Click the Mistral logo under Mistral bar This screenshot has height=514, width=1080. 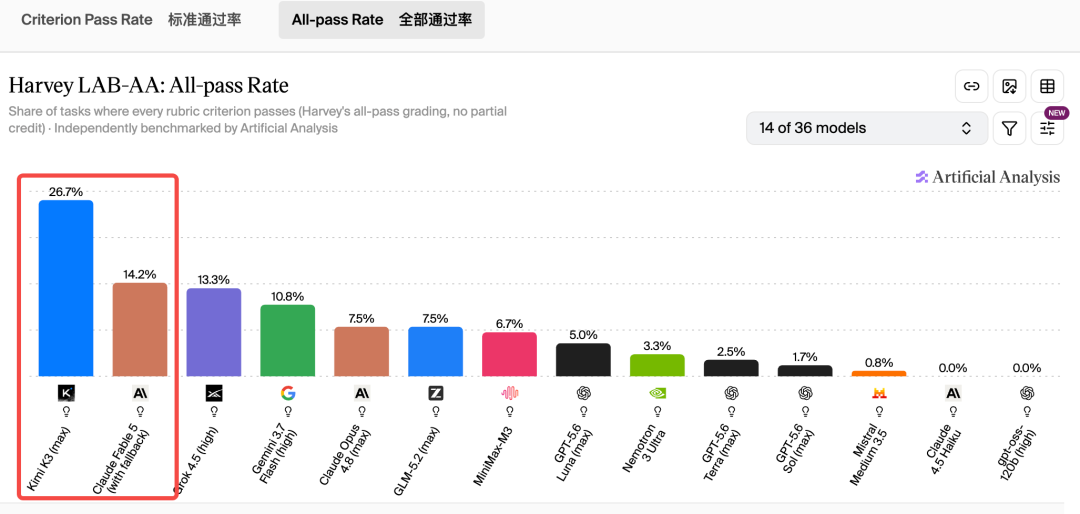pos(879,393)
